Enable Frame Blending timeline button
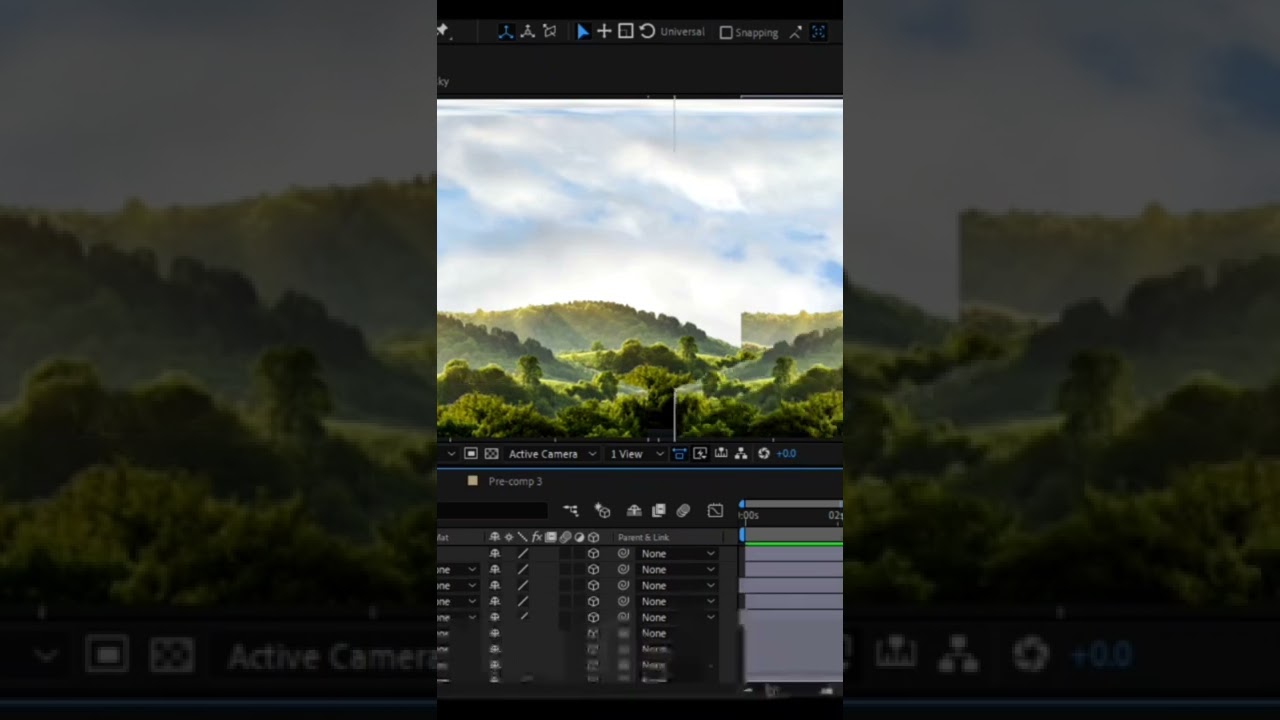Image resolution: width=1280 pixels, height=720 pixels. (x=658, y=511)
